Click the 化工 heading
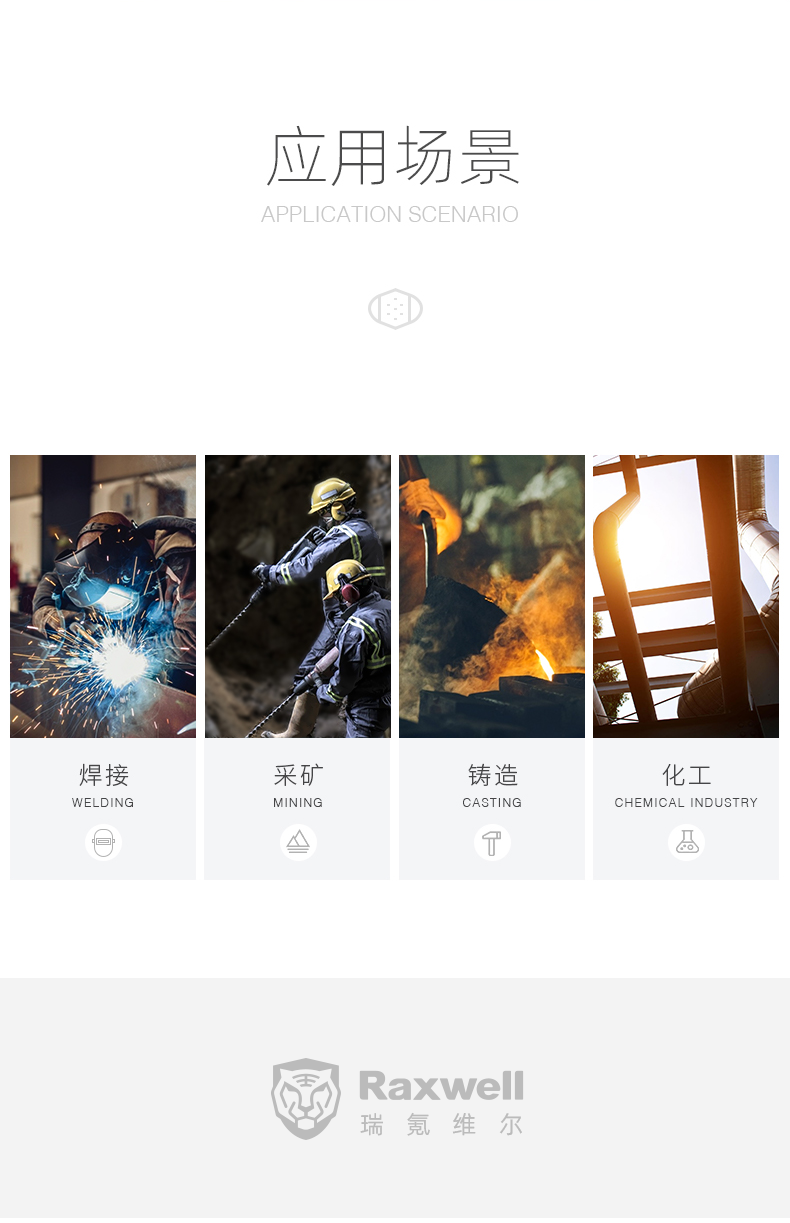Screen dimensions: 790x1223 [x=687, y=775]
